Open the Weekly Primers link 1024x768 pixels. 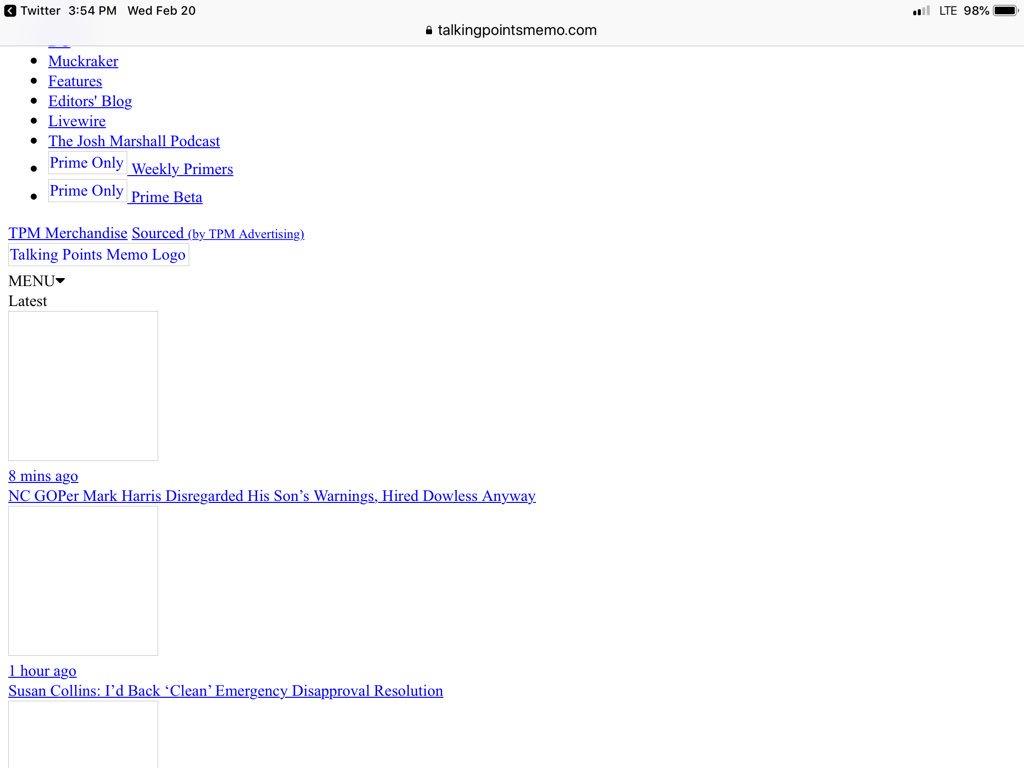coord(182,169)
